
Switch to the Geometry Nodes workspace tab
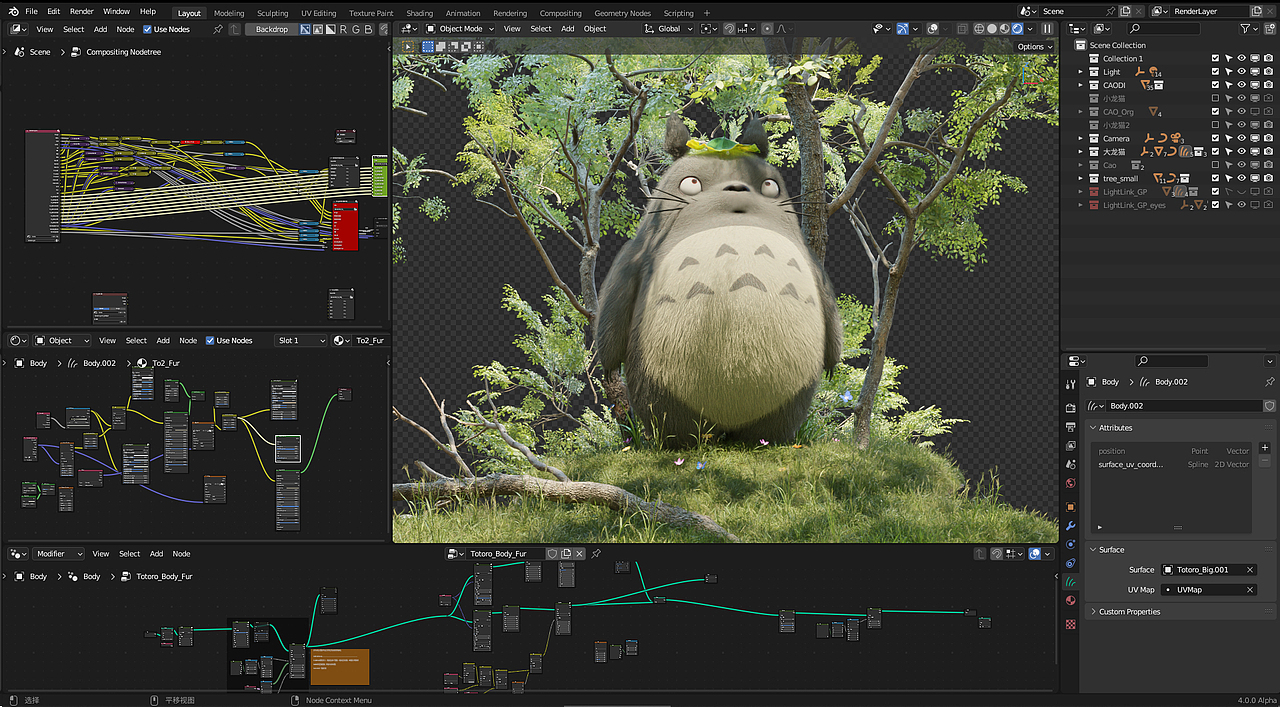[x=622, y=13]
